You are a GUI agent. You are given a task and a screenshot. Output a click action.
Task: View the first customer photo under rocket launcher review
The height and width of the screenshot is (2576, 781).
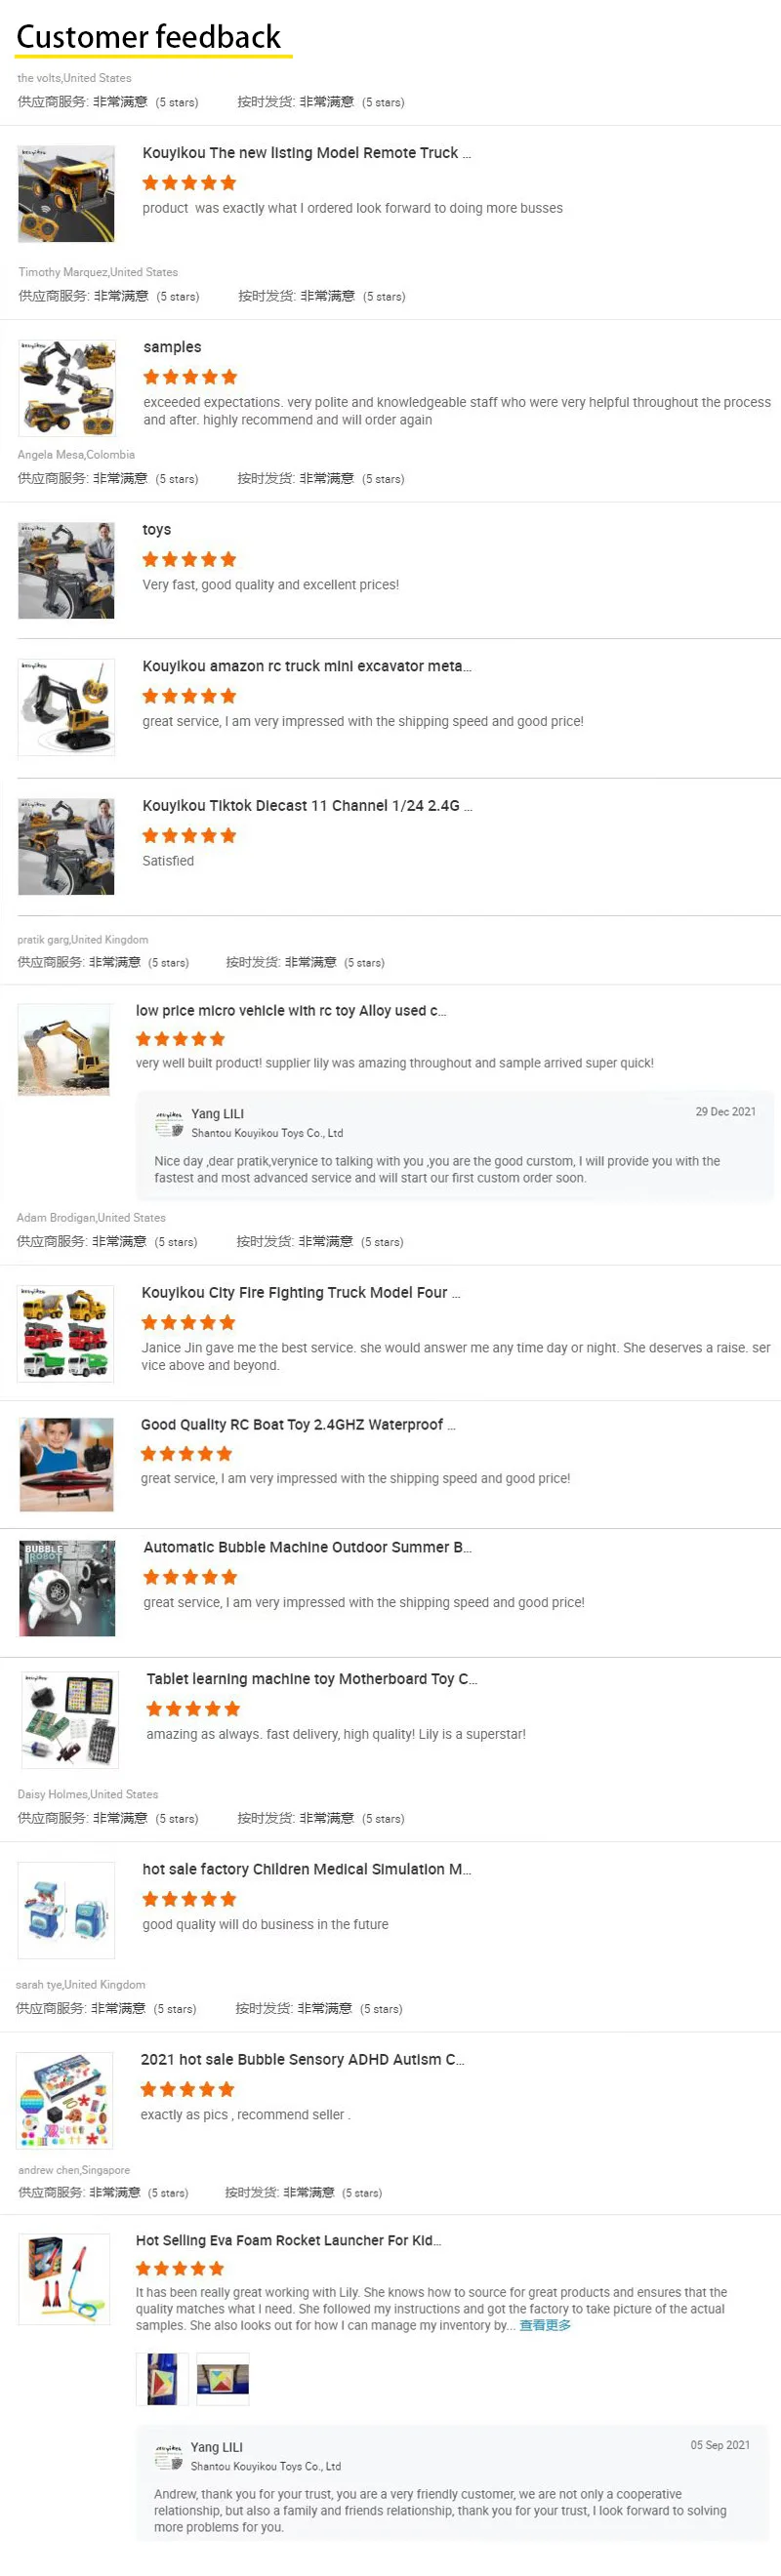pyautogui.click(x=162, y=2379)
